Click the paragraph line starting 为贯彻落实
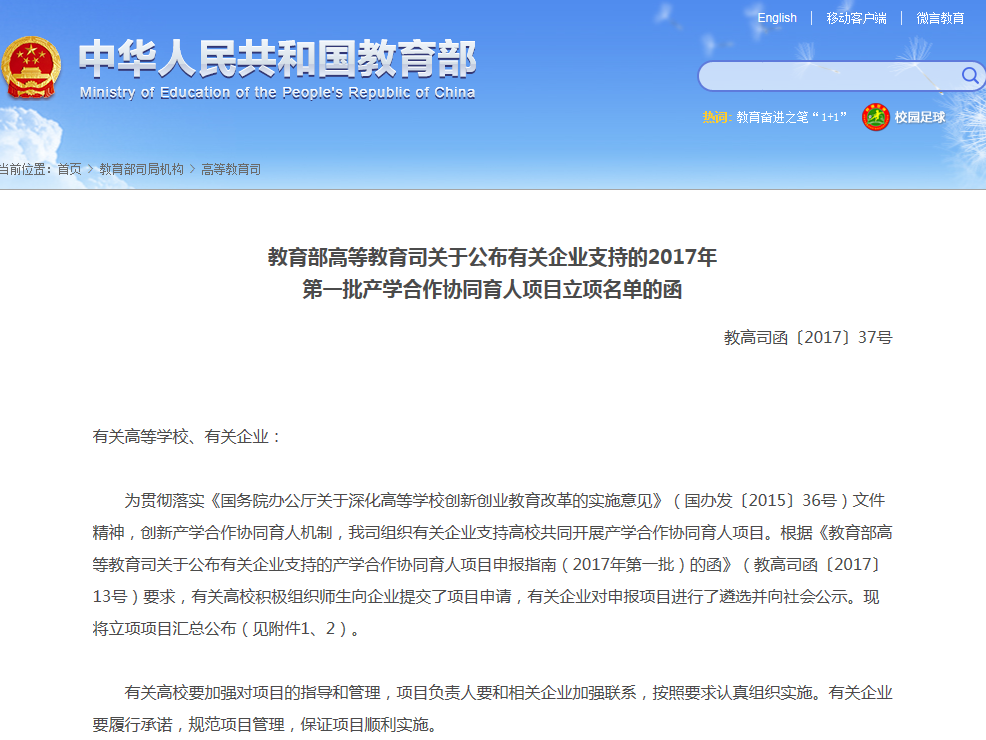Image resolution: width=986 pixels, height=740 pixels. coord(504,500)
